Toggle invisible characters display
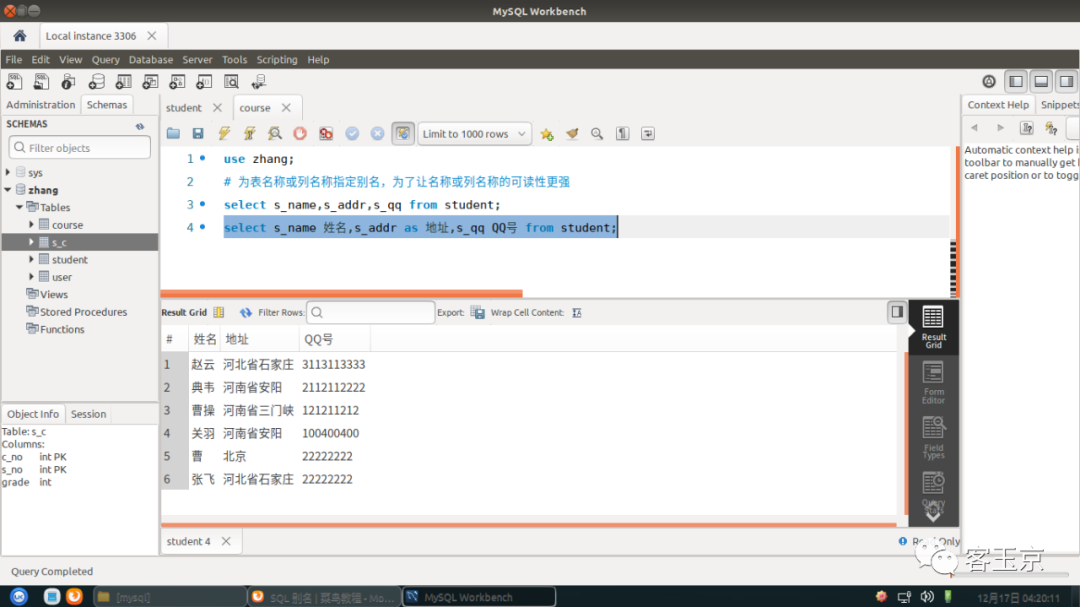This screenshot has width=1080, height=607. pyautogui.click(x=623, y=134)
